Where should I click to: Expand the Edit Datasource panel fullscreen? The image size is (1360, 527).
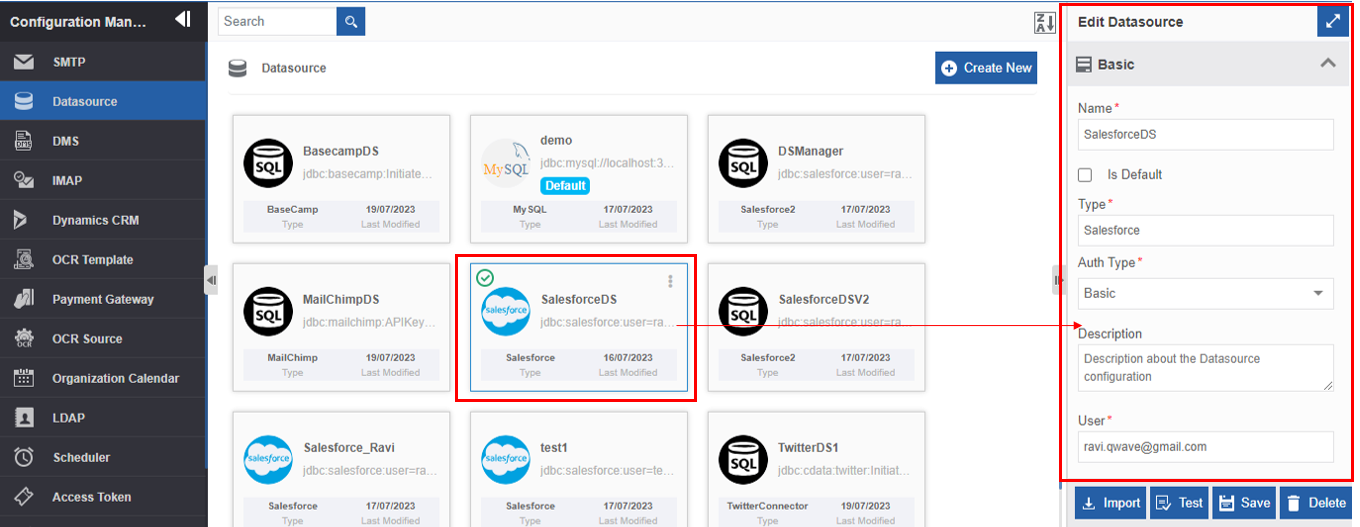(x=1332, y=21)
